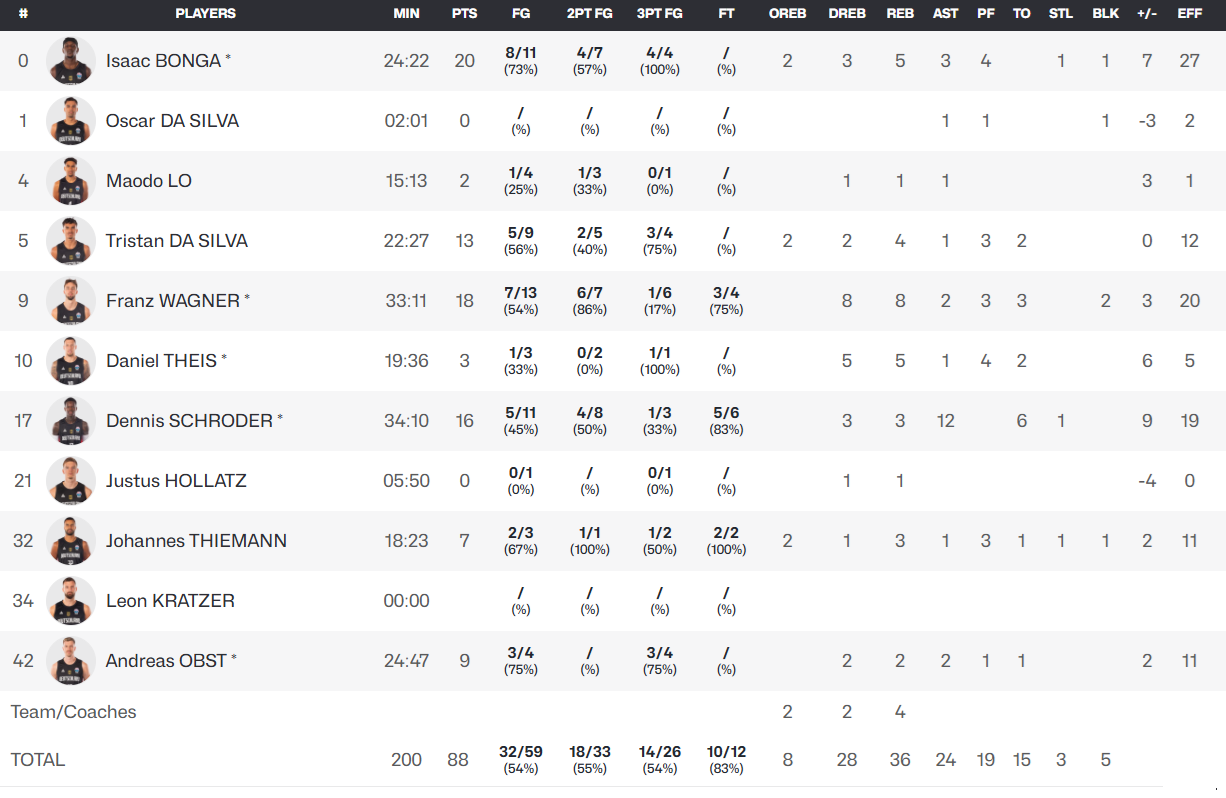Viewport: 1226px width, 798px height.
Task: Click the 3PT FG column header
Action: click(659, 14)
